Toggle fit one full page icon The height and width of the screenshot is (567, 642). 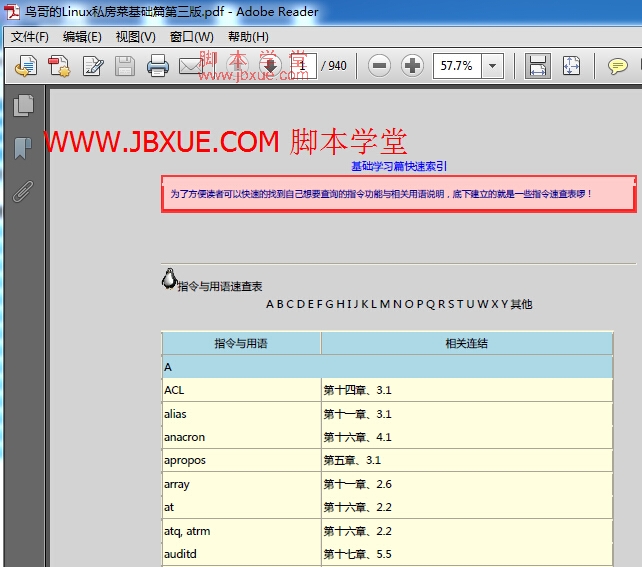pos(571,66)
